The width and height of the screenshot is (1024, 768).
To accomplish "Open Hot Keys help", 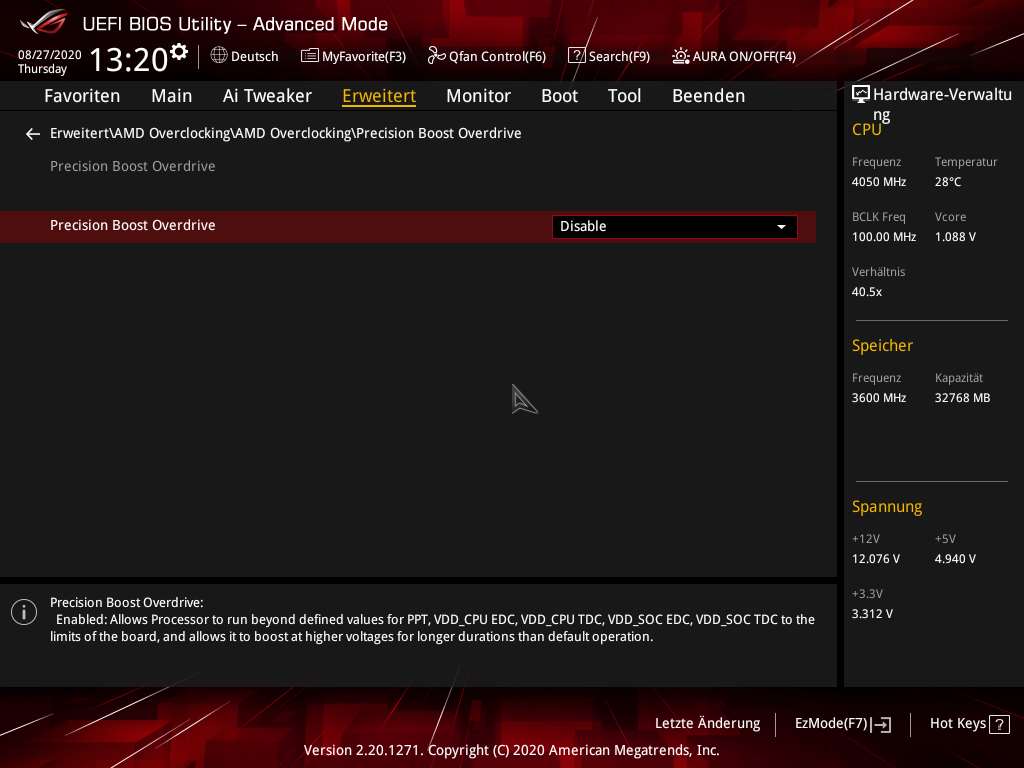I will coord(969,724).
